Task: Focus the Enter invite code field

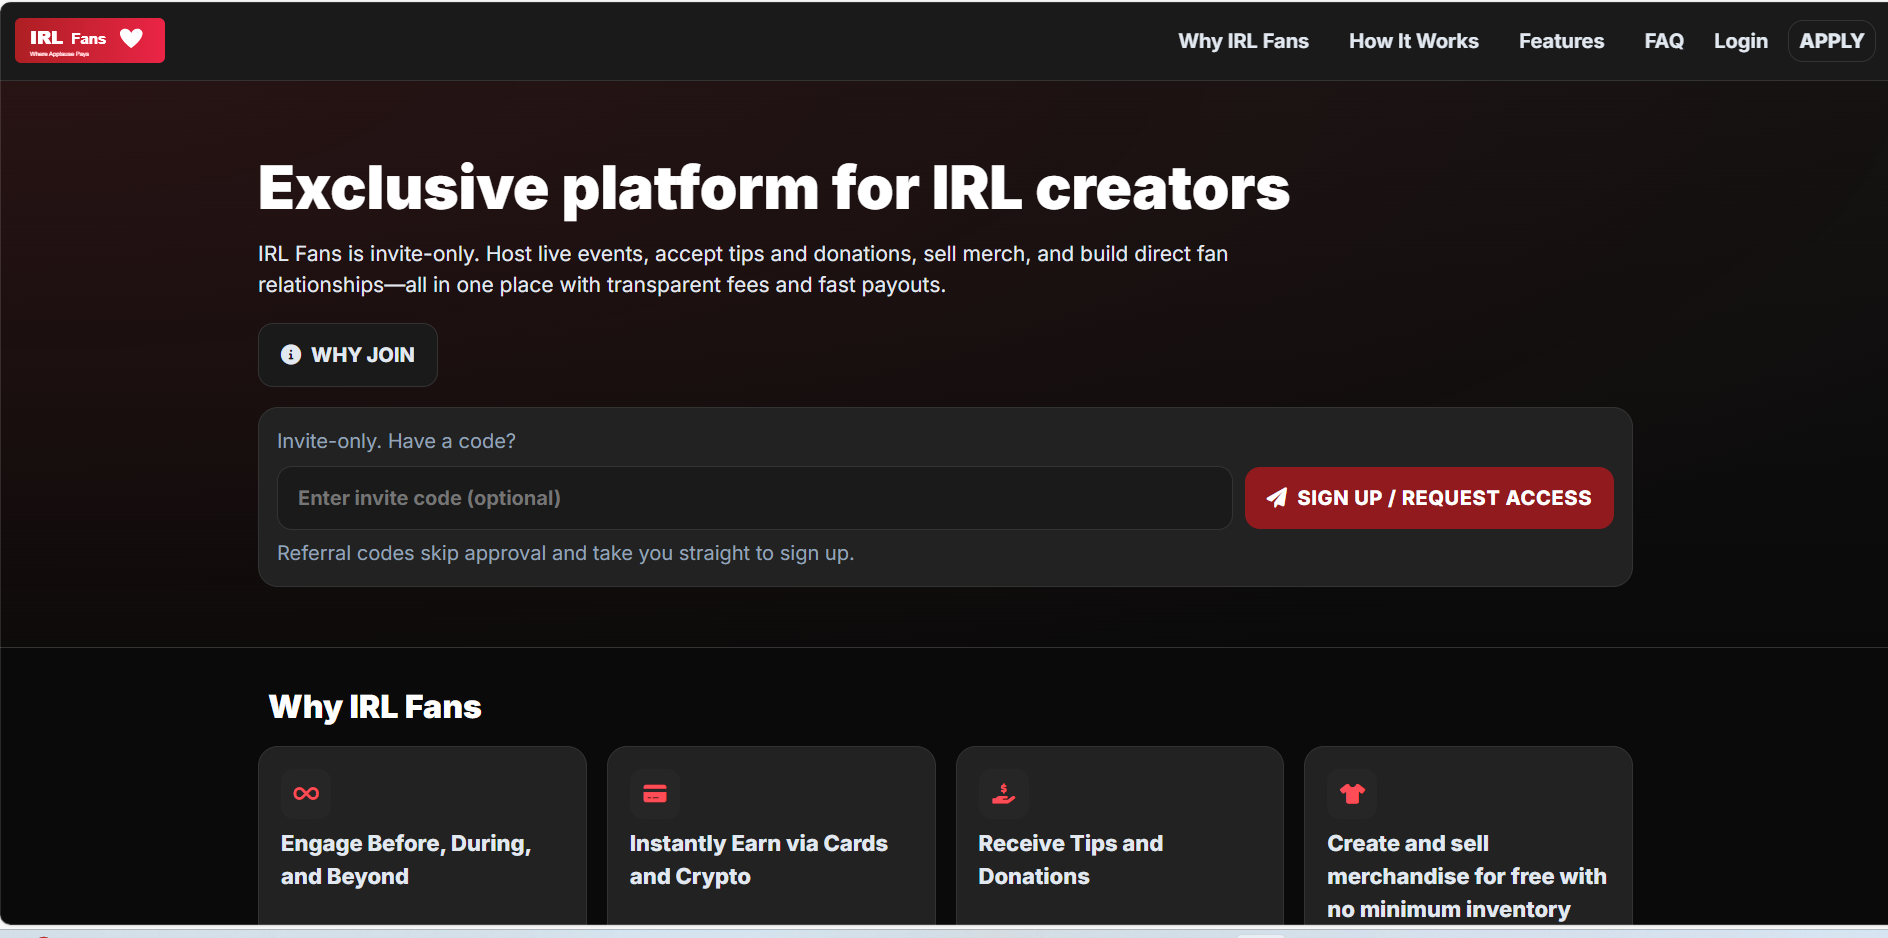Action: 754,498
